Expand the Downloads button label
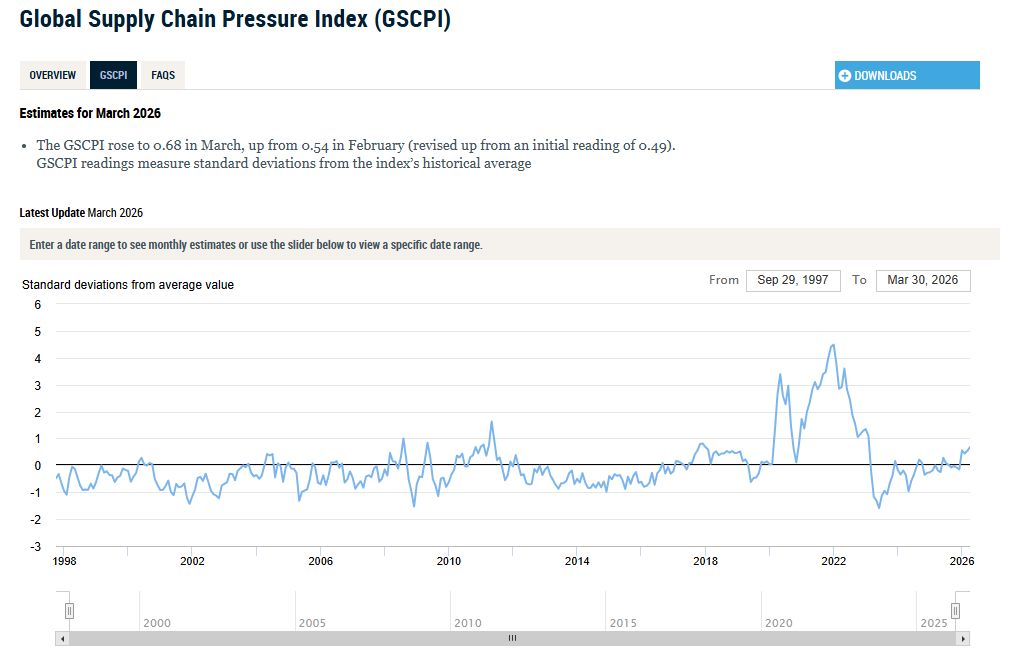The image size is (1021, 665). click(x=885, y=76)
